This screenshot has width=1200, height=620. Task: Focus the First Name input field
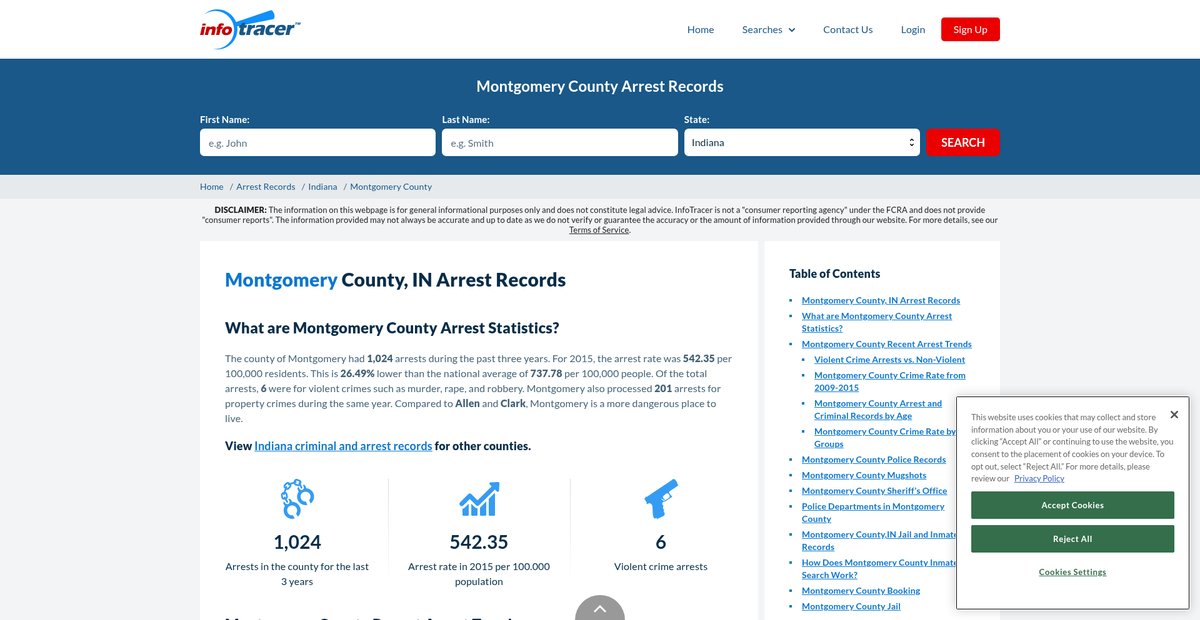point(318,143)
